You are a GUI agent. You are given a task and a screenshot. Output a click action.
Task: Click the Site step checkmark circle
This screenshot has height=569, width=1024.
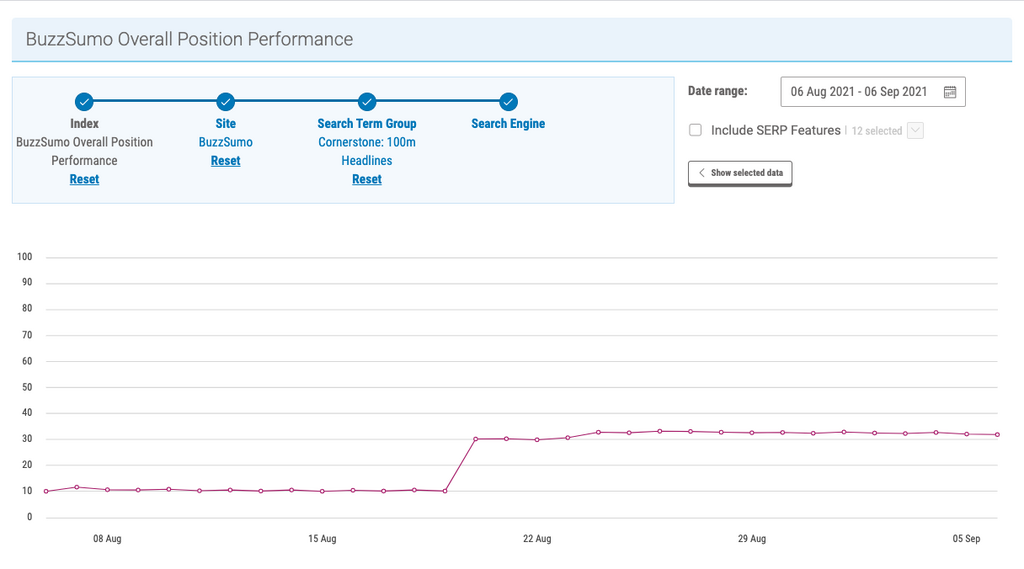click(225, 101)
